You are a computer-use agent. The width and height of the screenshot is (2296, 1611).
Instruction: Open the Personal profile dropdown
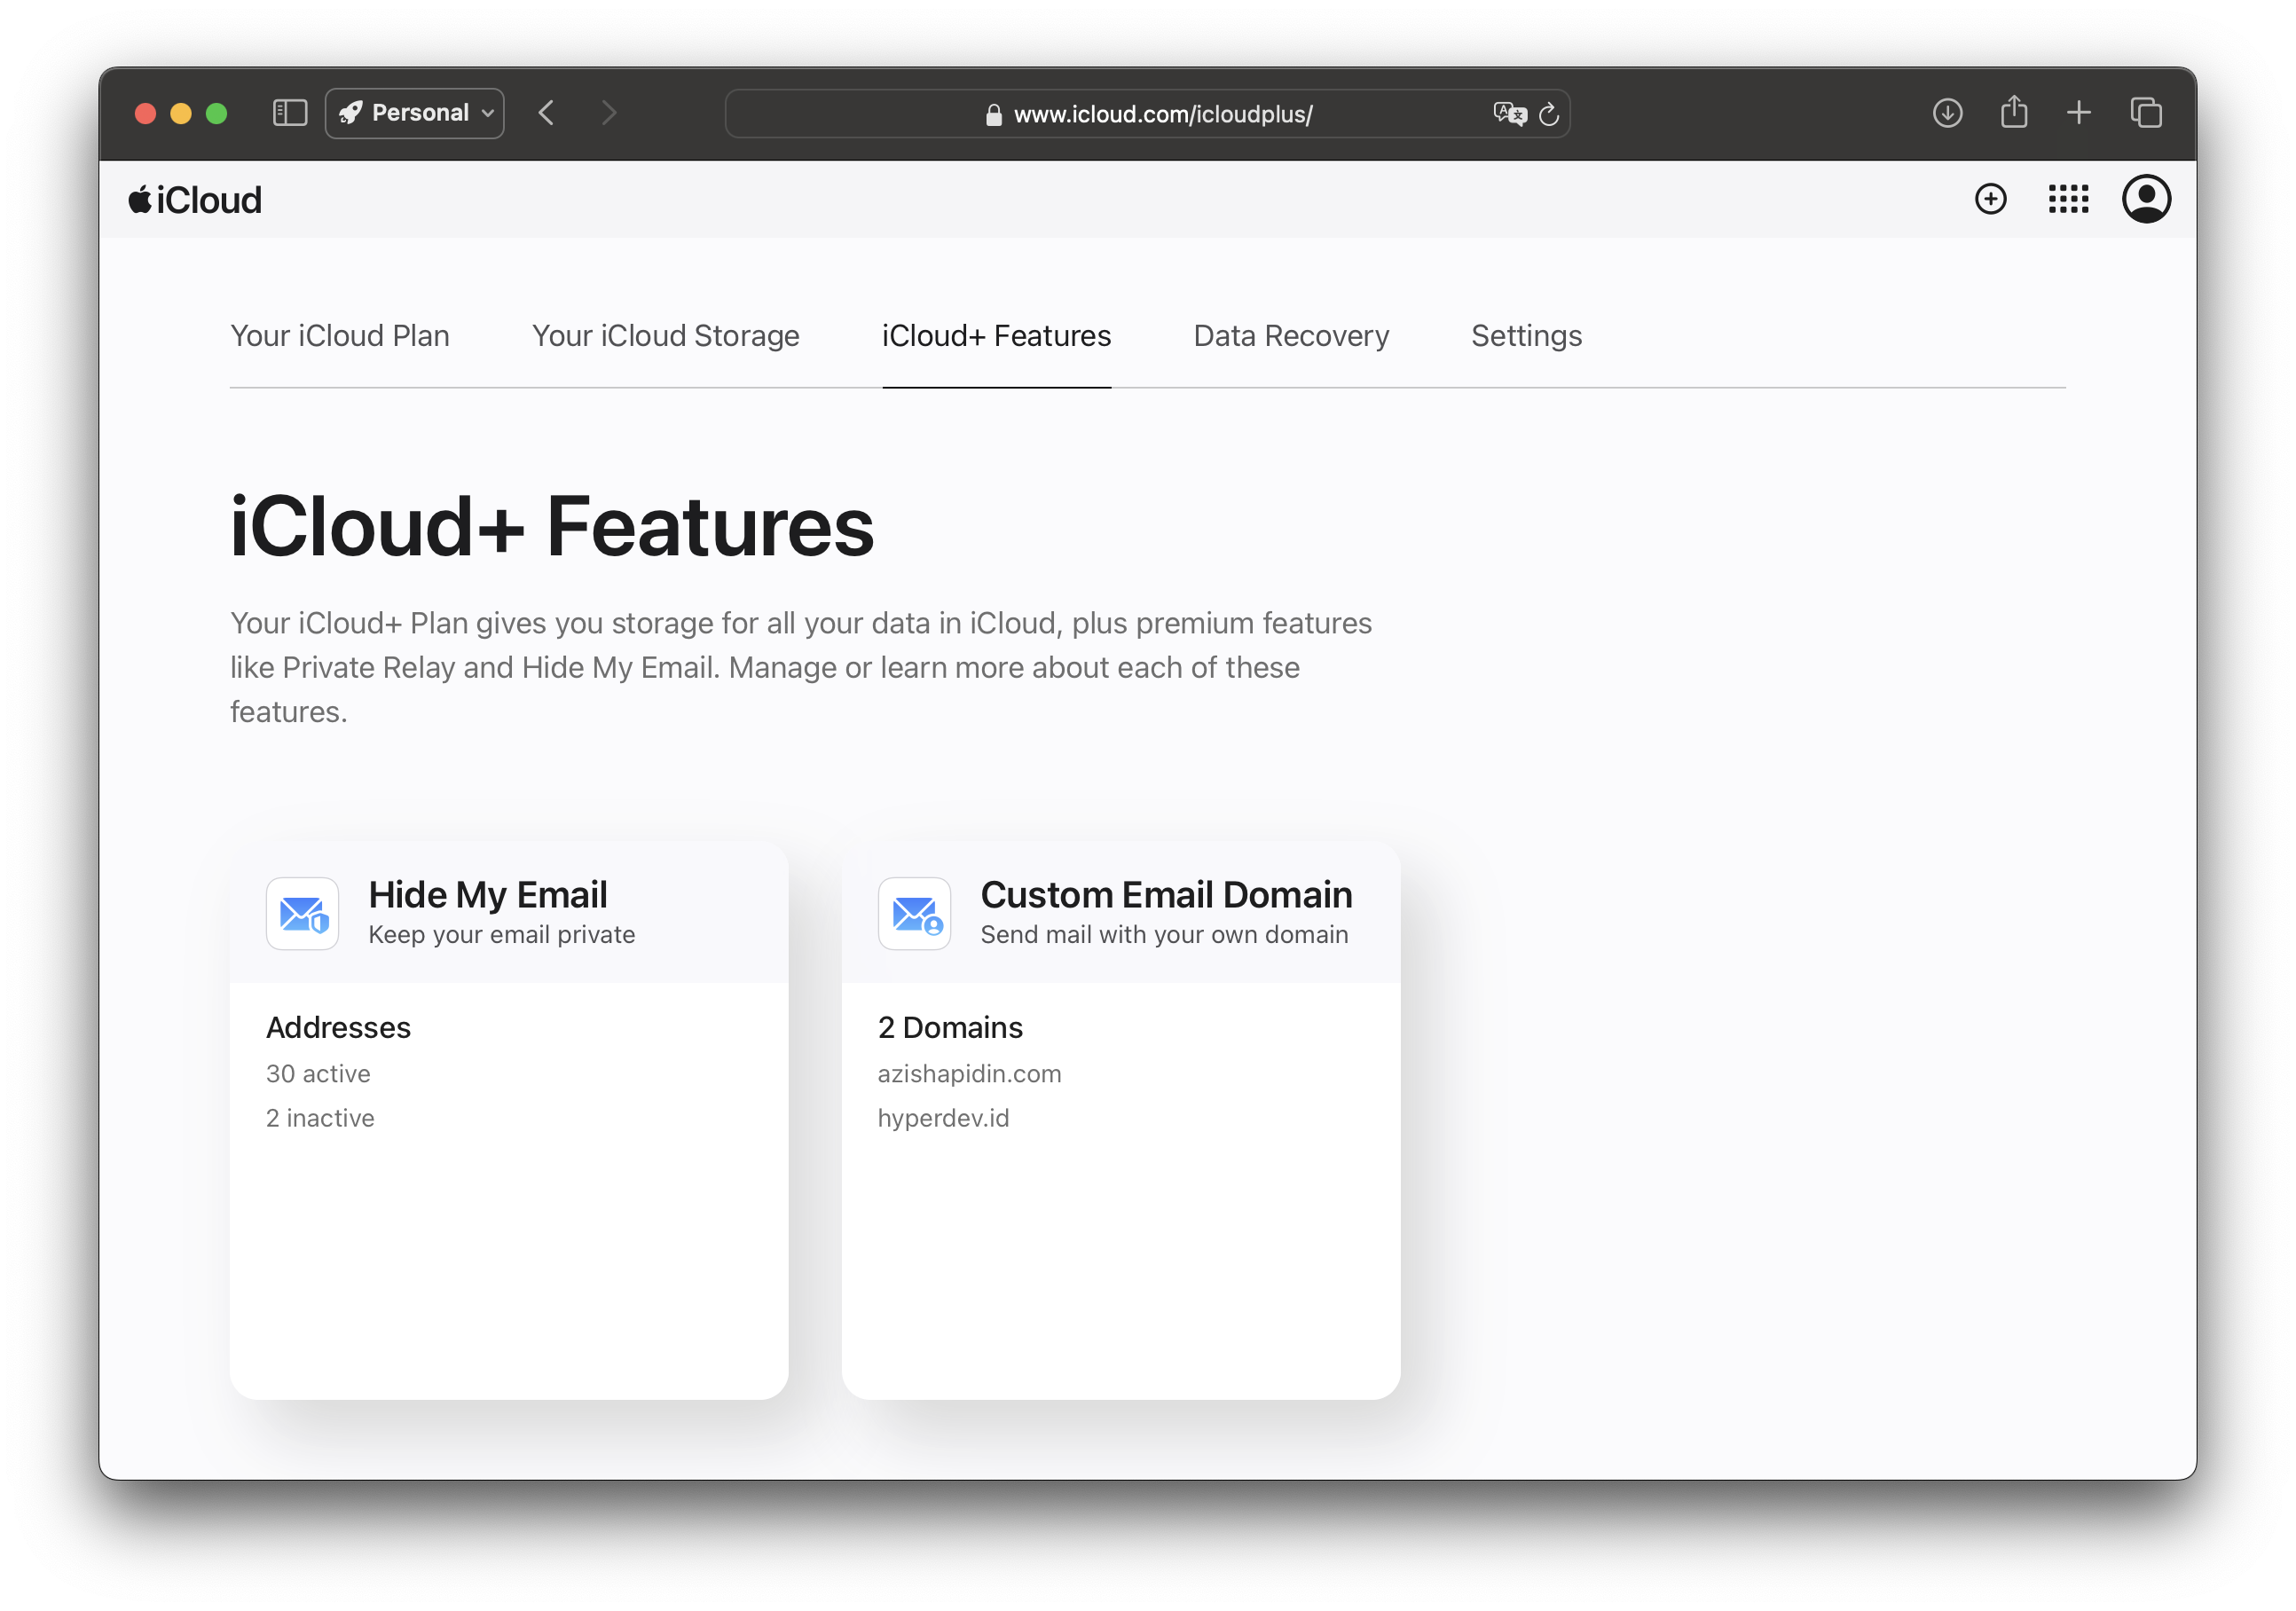point(415,113)
